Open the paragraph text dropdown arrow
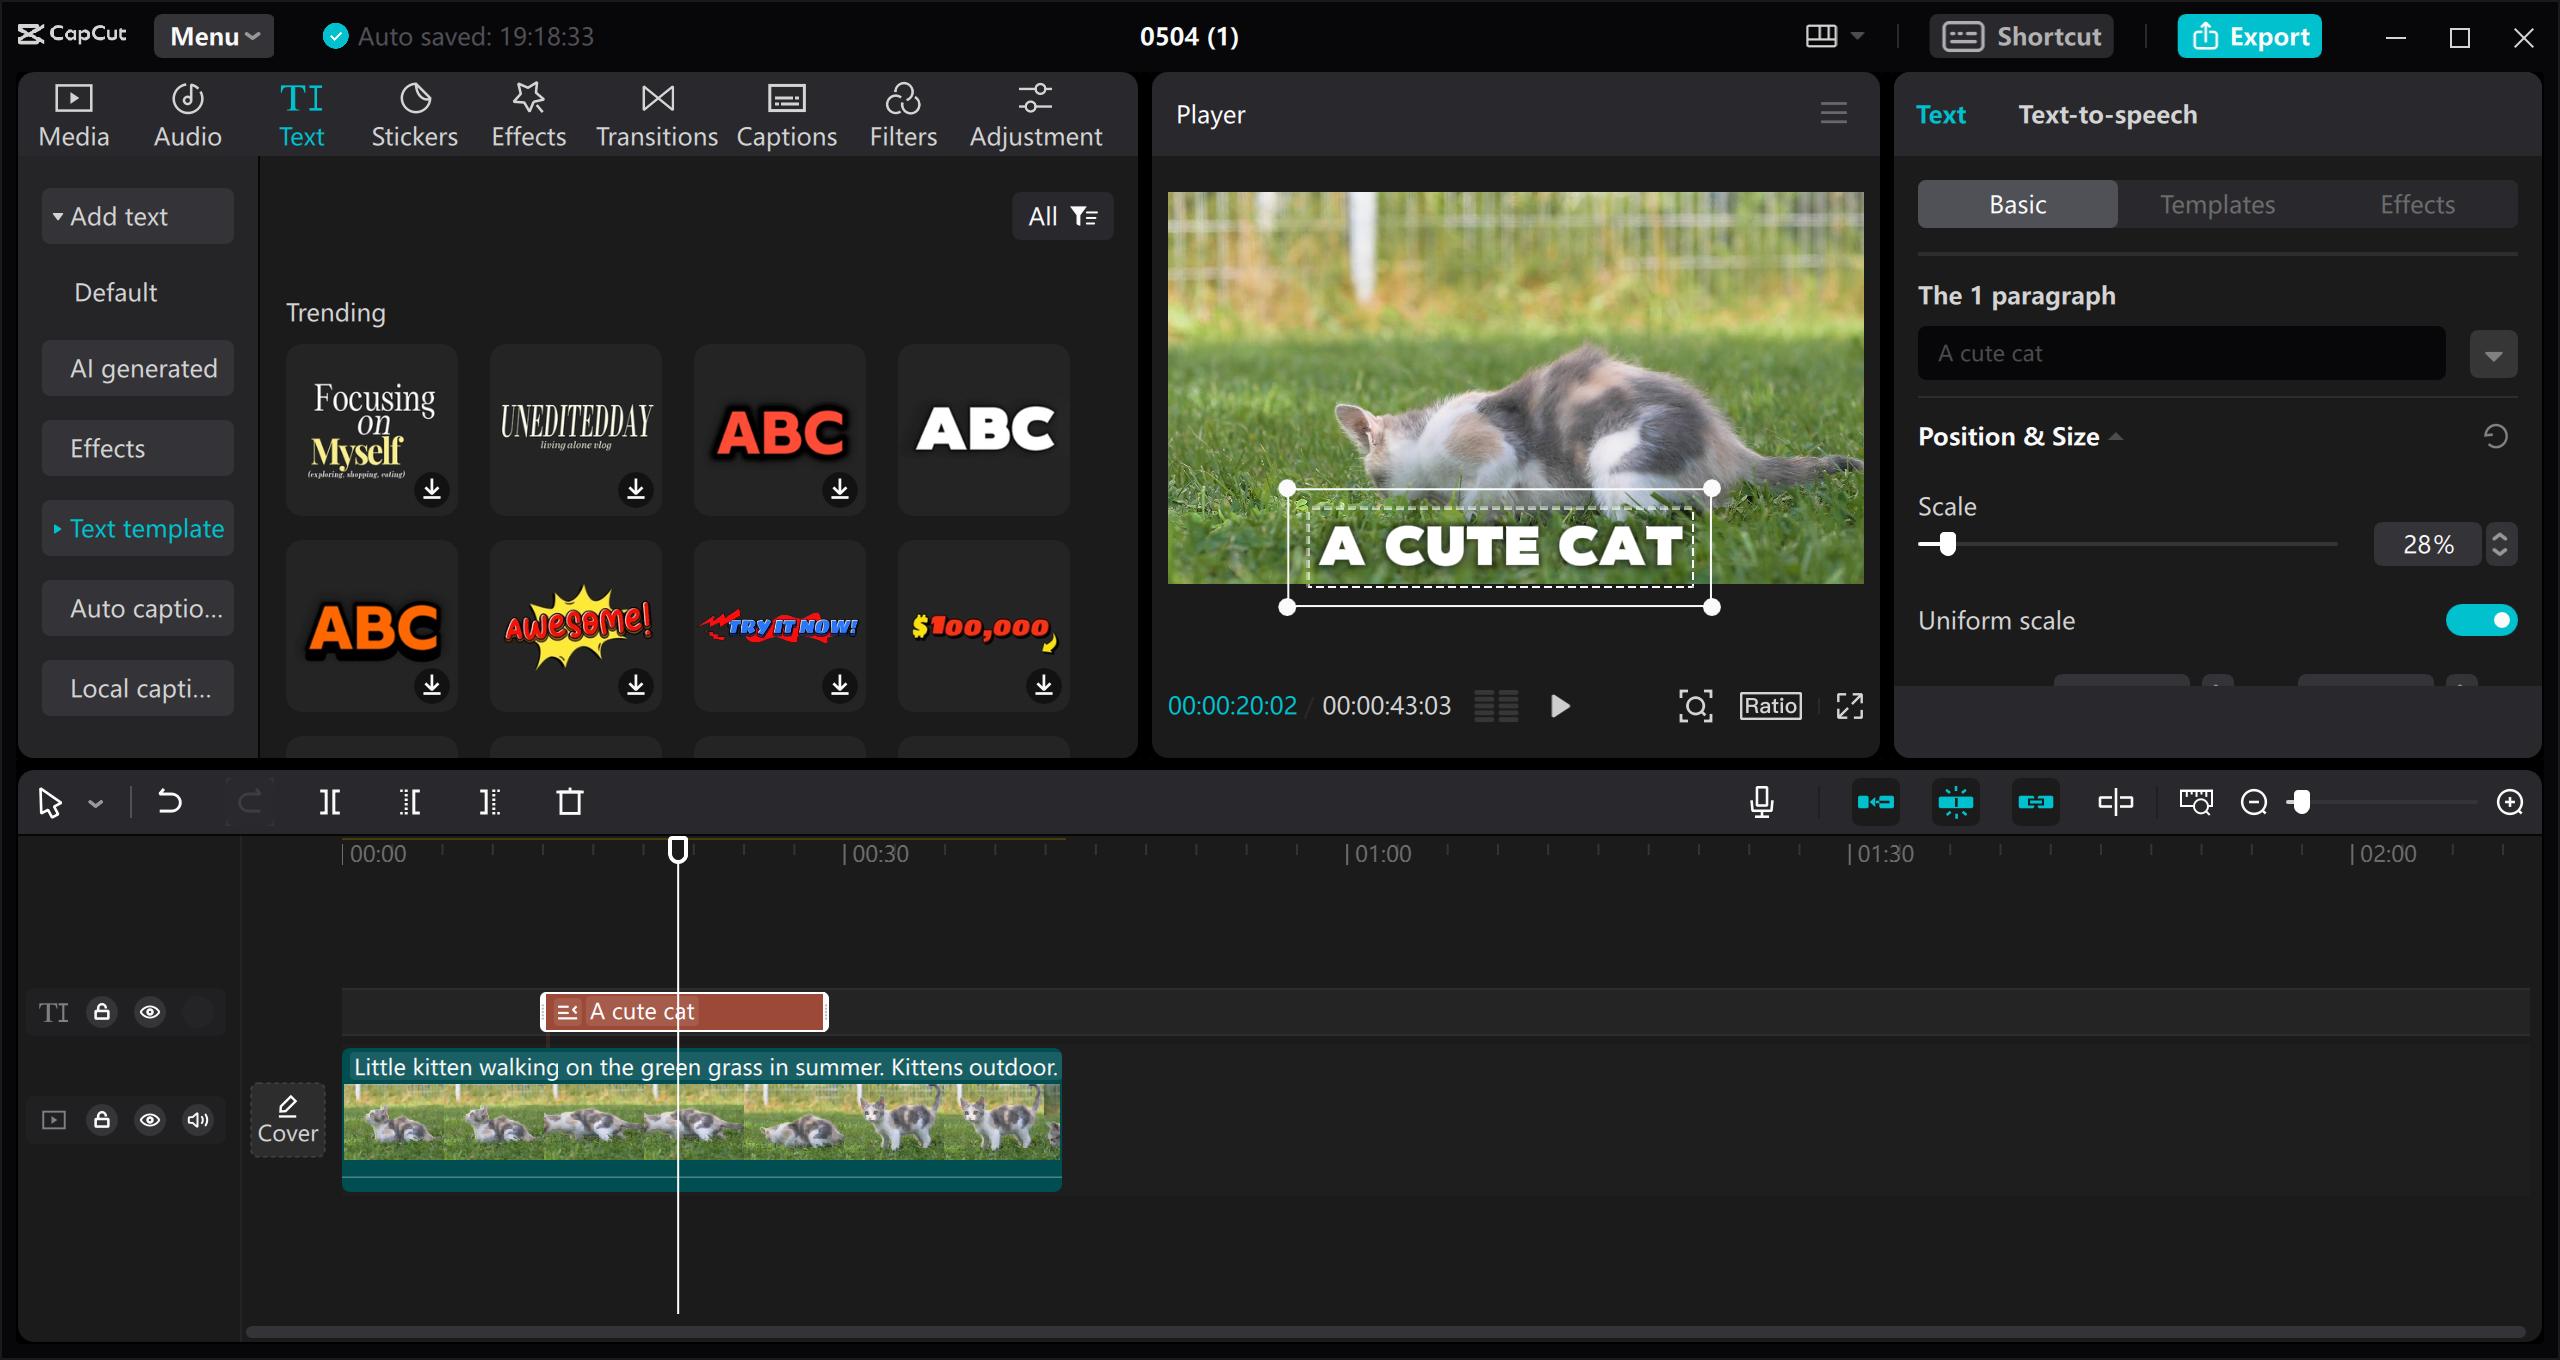The image size is (2560, 1360). pos(2492,353)
